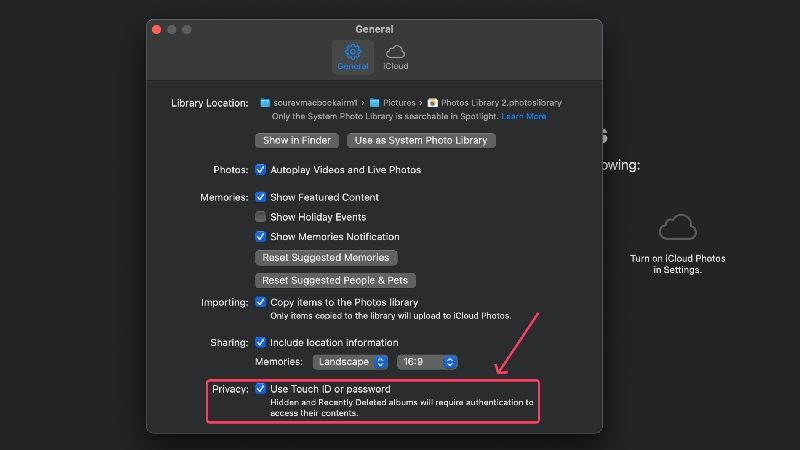This screenshot has height=450, width=800.
Task: Click Reset Suggested People & Pets
Action: tap(335, 280)
